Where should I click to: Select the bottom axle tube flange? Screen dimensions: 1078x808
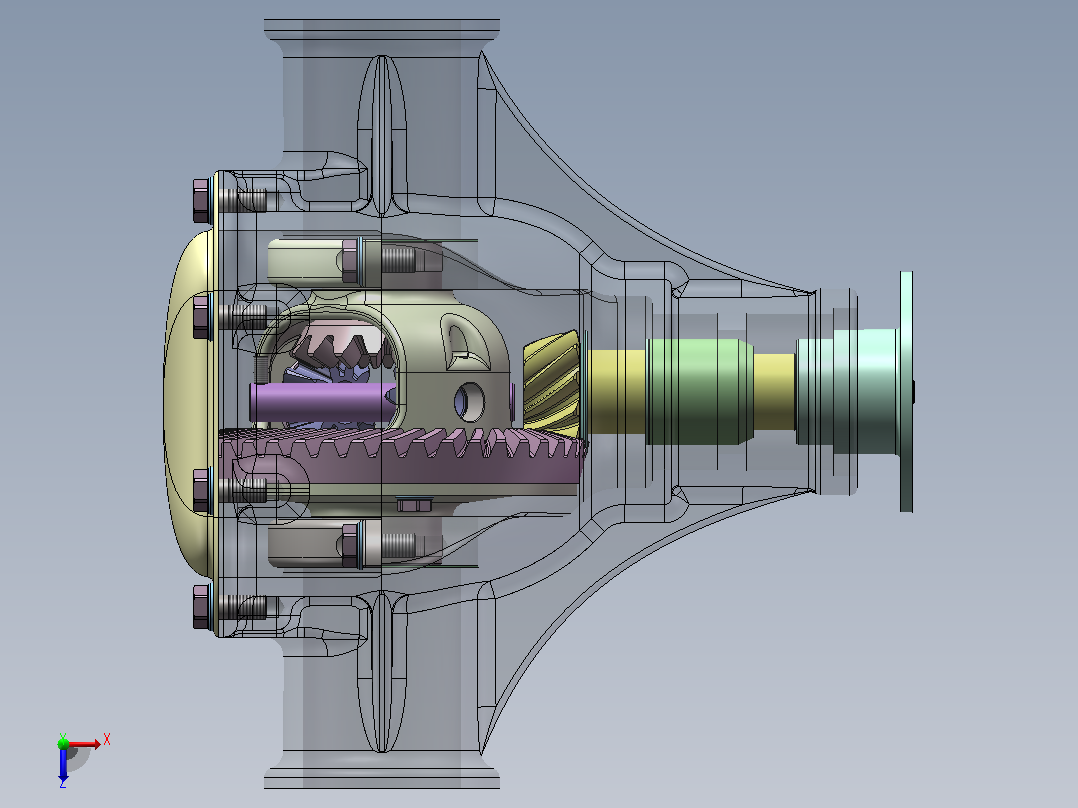pyautogui.click(x=382, y=778)
